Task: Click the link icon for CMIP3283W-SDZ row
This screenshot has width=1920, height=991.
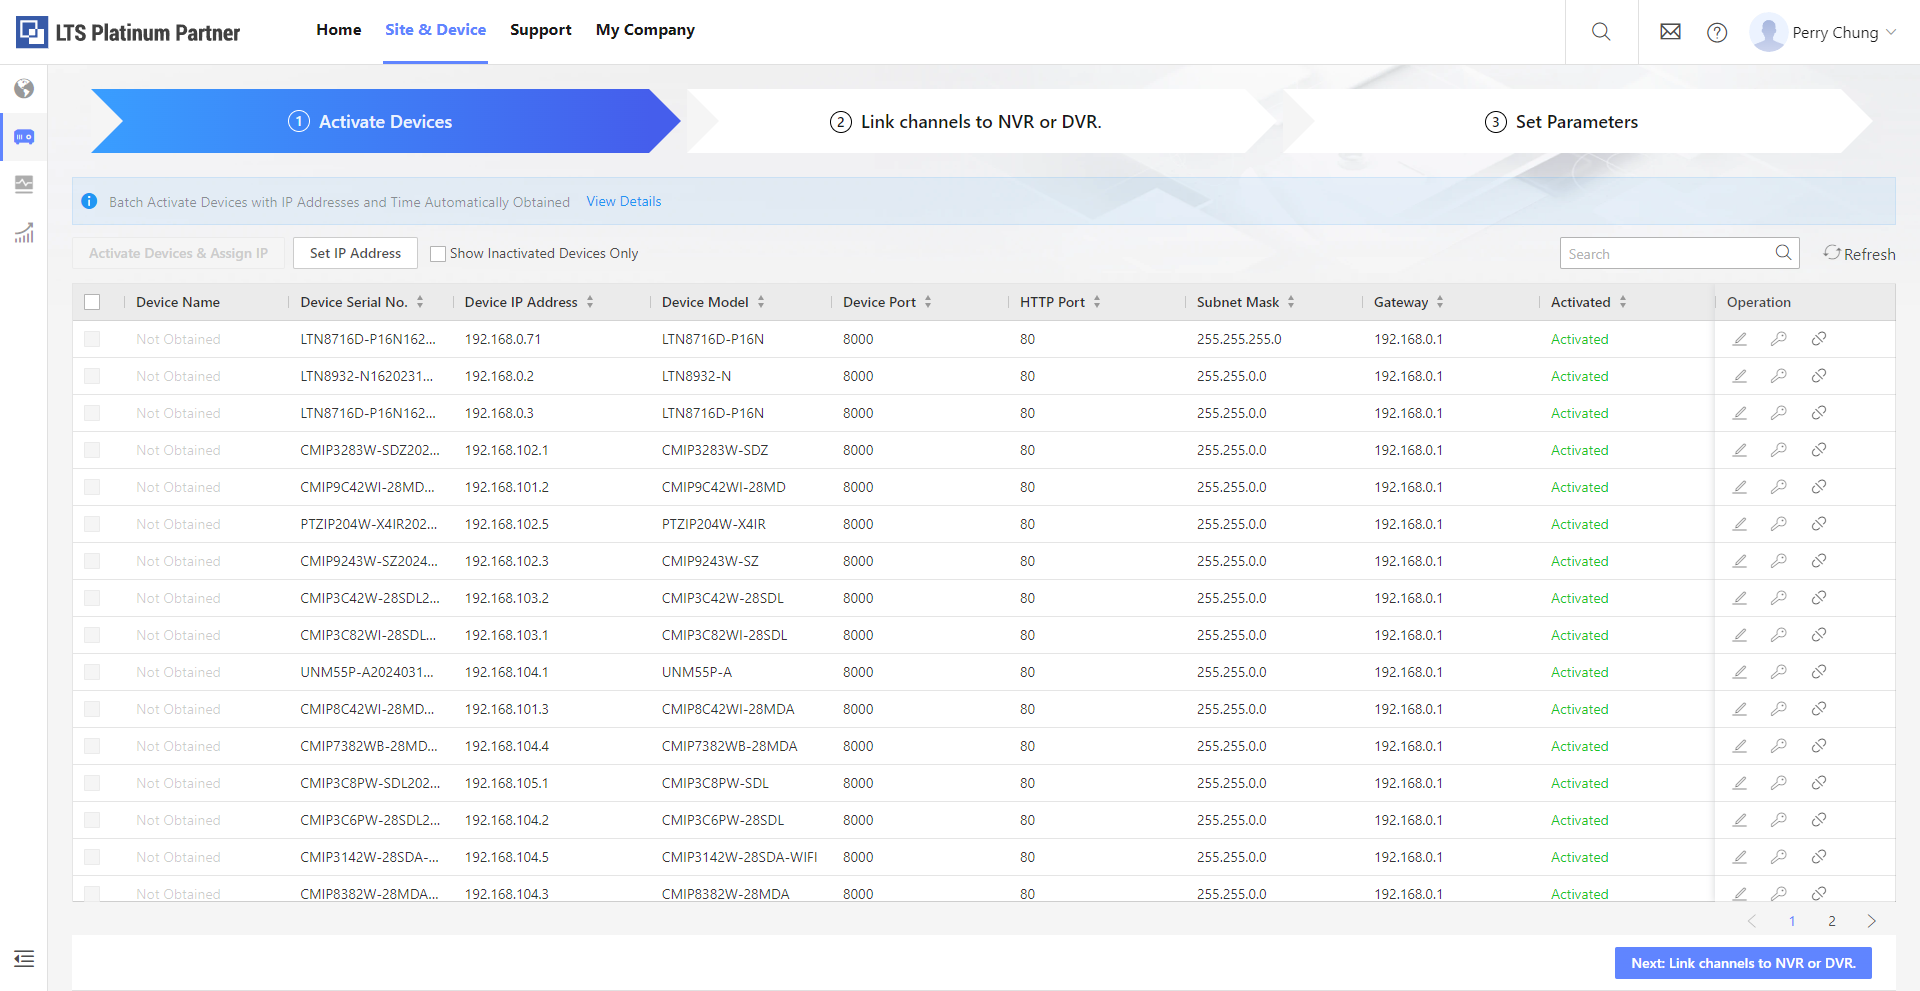Action: coord(1819,450)
